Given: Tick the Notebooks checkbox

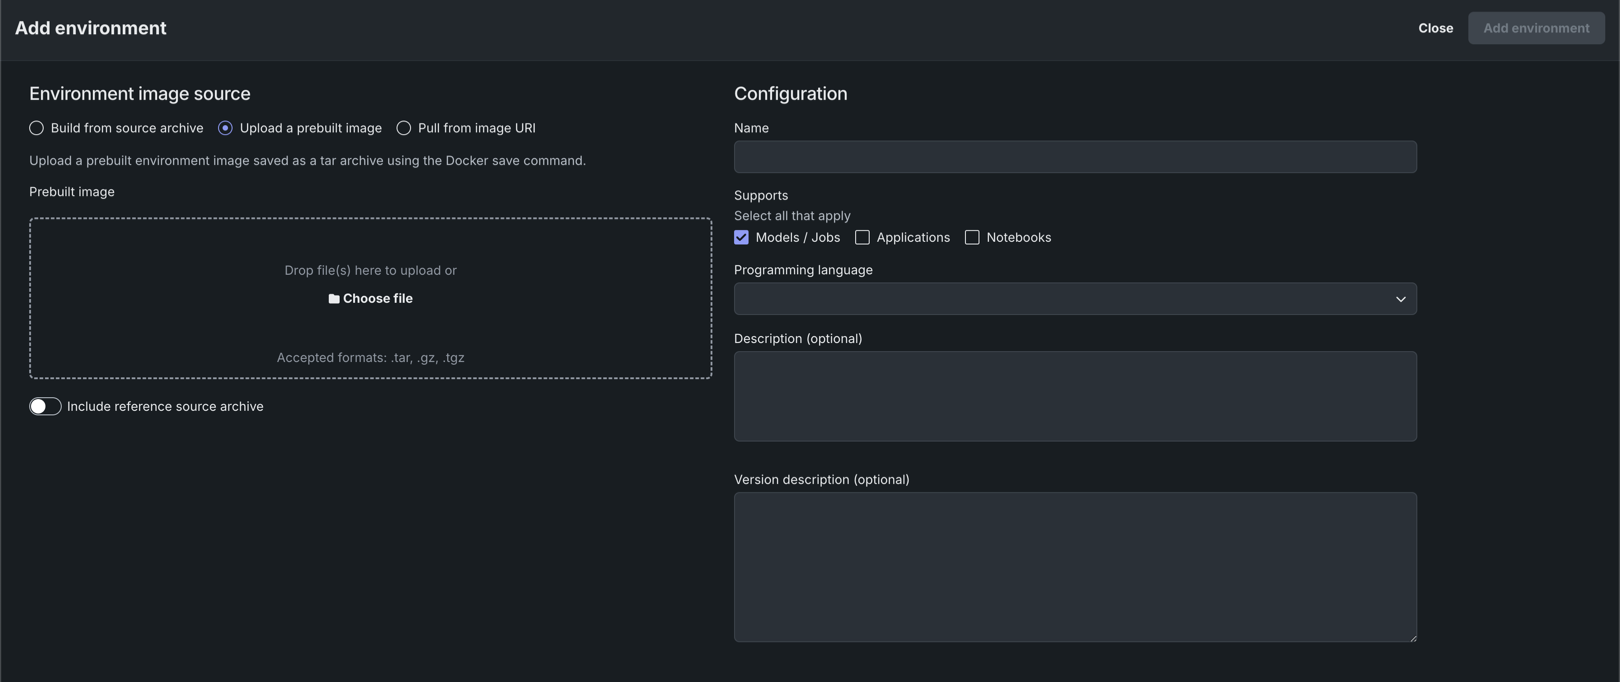Looking at the screenshot, I should [972, 237].
